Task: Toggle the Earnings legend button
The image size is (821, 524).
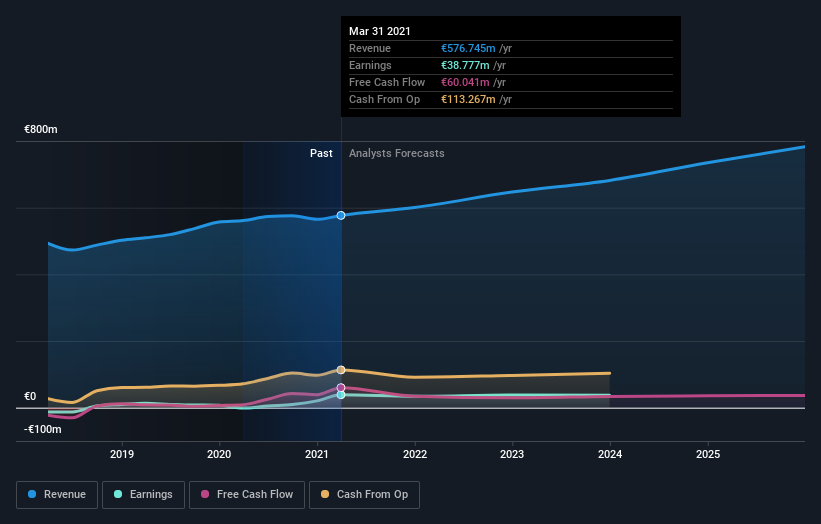Action: (x=143, y=495)
